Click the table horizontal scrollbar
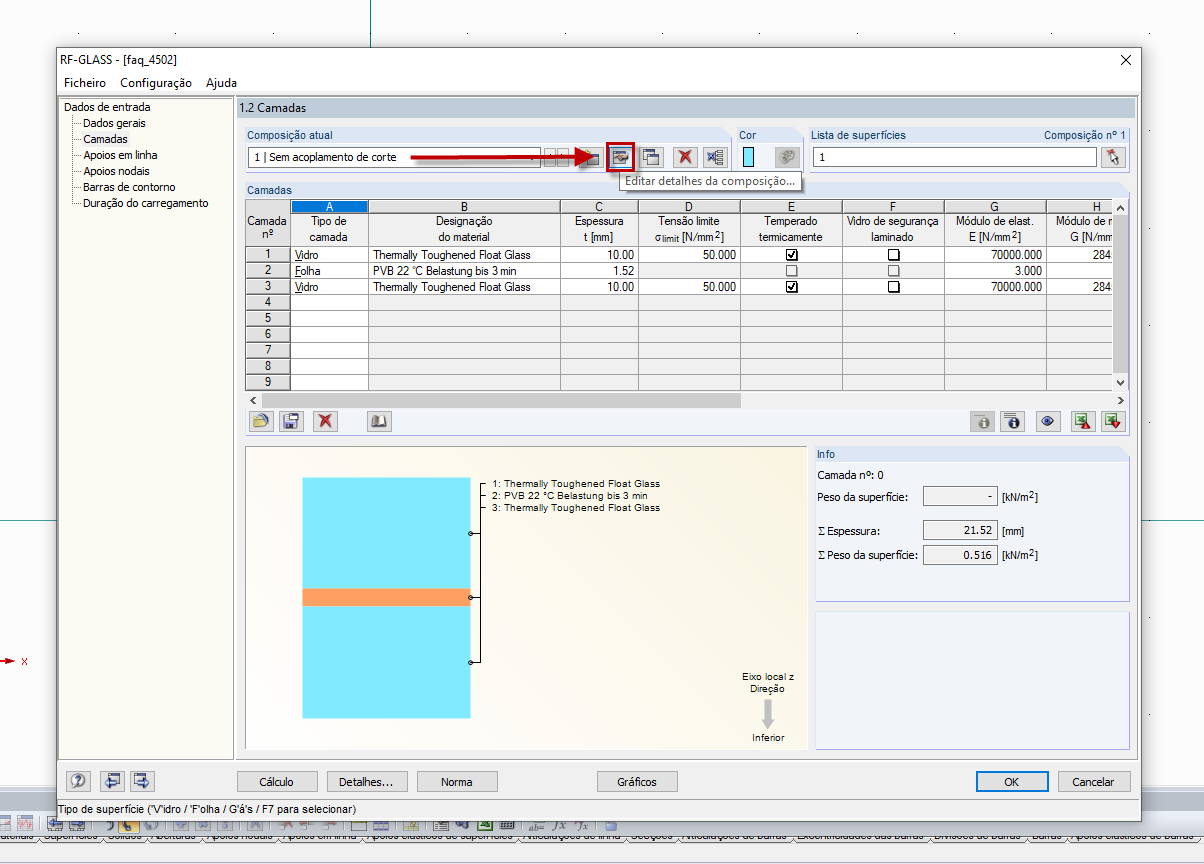 coord(502,400)
